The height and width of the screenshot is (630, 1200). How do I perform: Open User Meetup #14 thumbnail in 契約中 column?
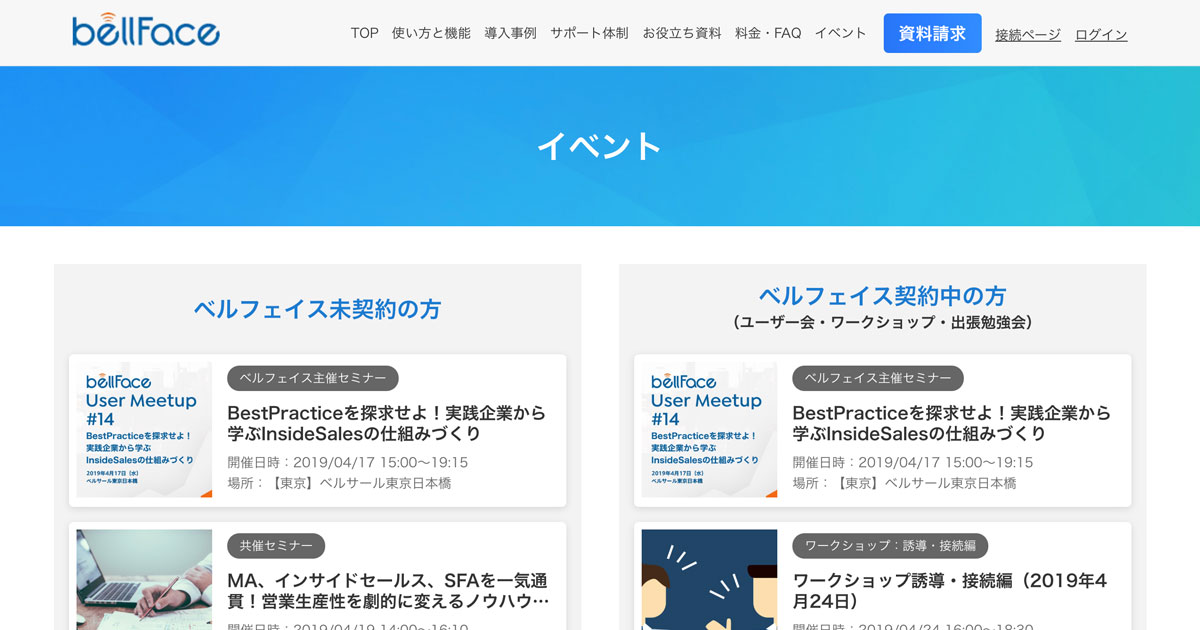tap(709, 430)
